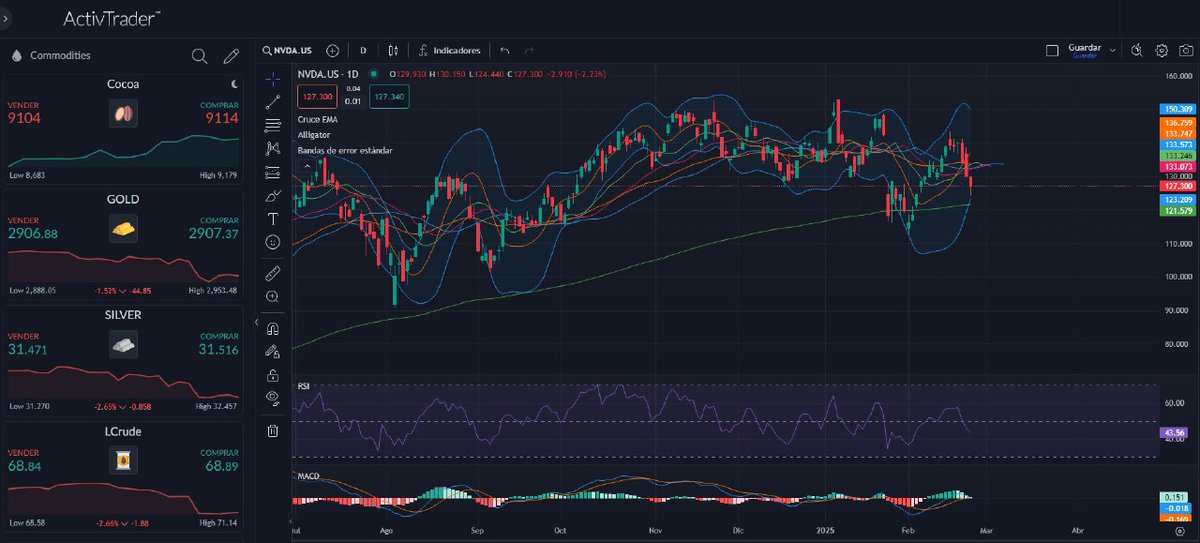Activate the zoom-in magnifier tool

point(272,296)
